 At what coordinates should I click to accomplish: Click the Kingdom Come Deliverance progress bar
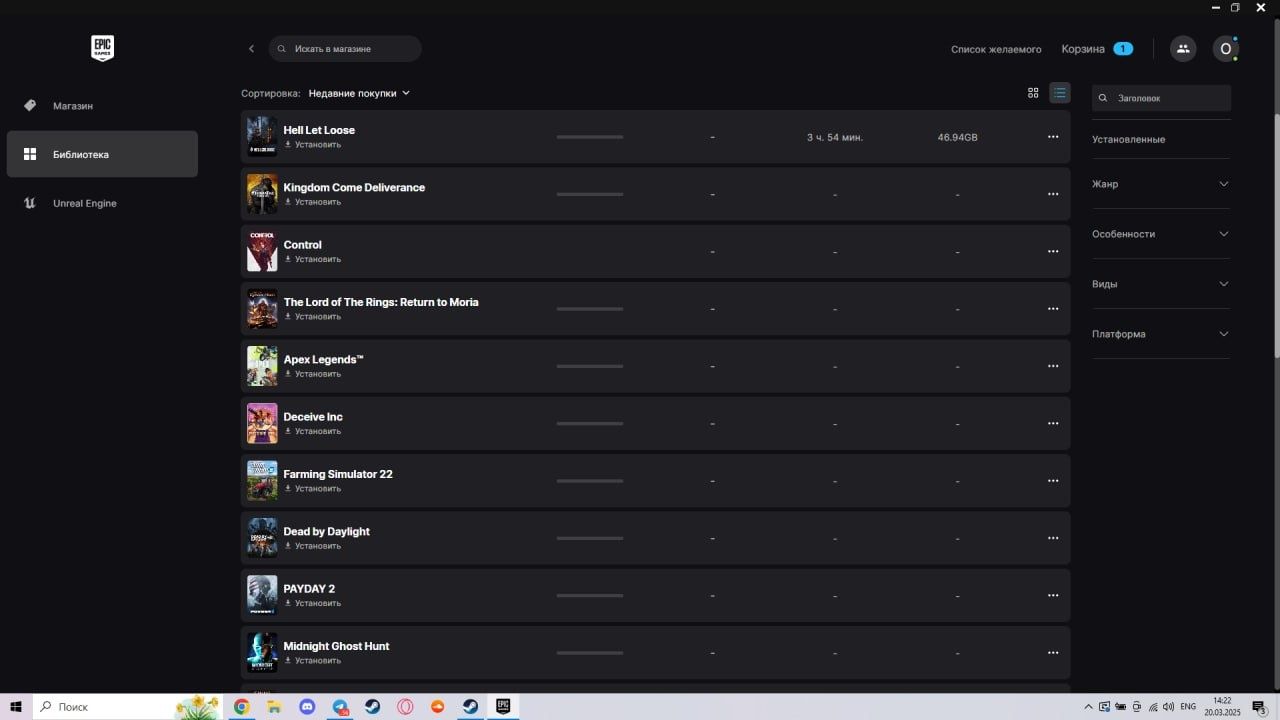coord(590,194)
